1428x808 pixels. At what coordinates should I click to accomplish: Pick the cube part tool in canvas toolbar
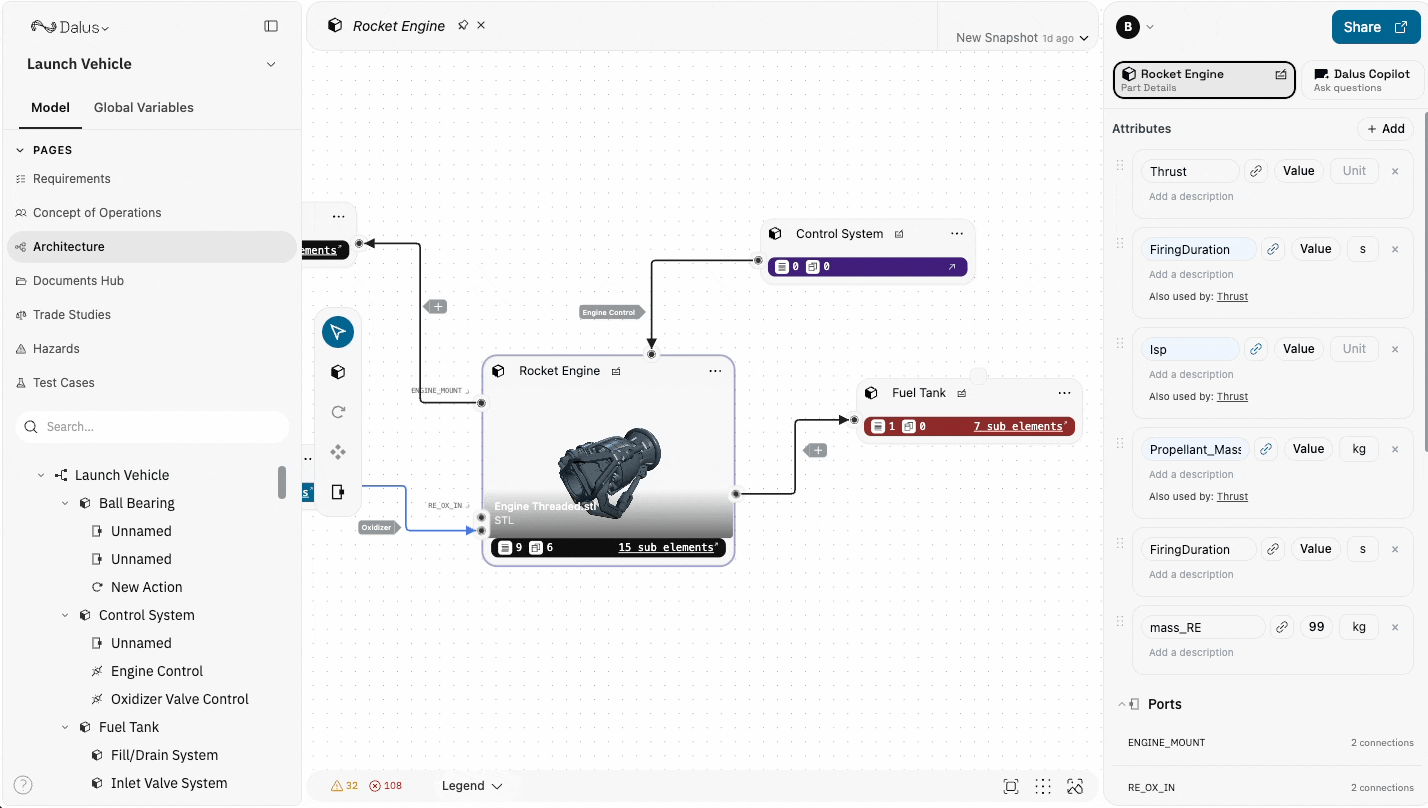tap(338, 372)
